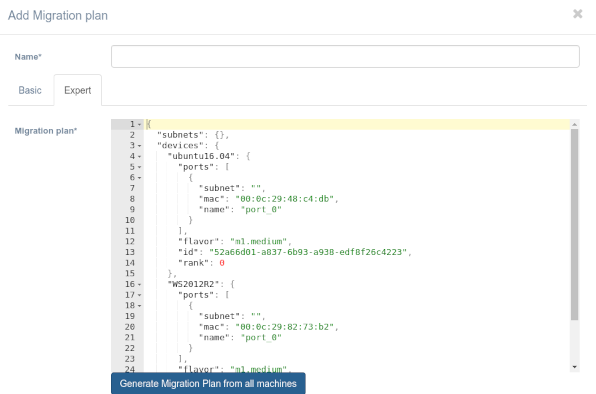Collapse the fold arrow on line 1

pyautogui.click(x=139, y=125)
